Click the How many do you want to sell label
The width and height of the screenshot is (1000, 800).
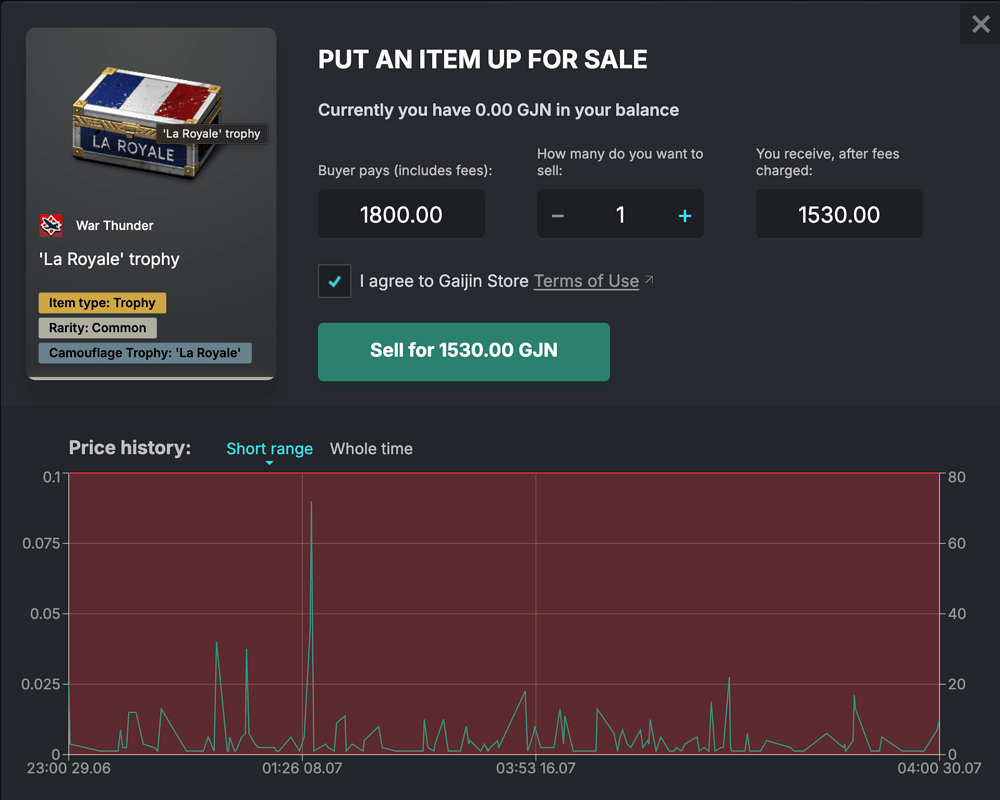coord(620,162)
